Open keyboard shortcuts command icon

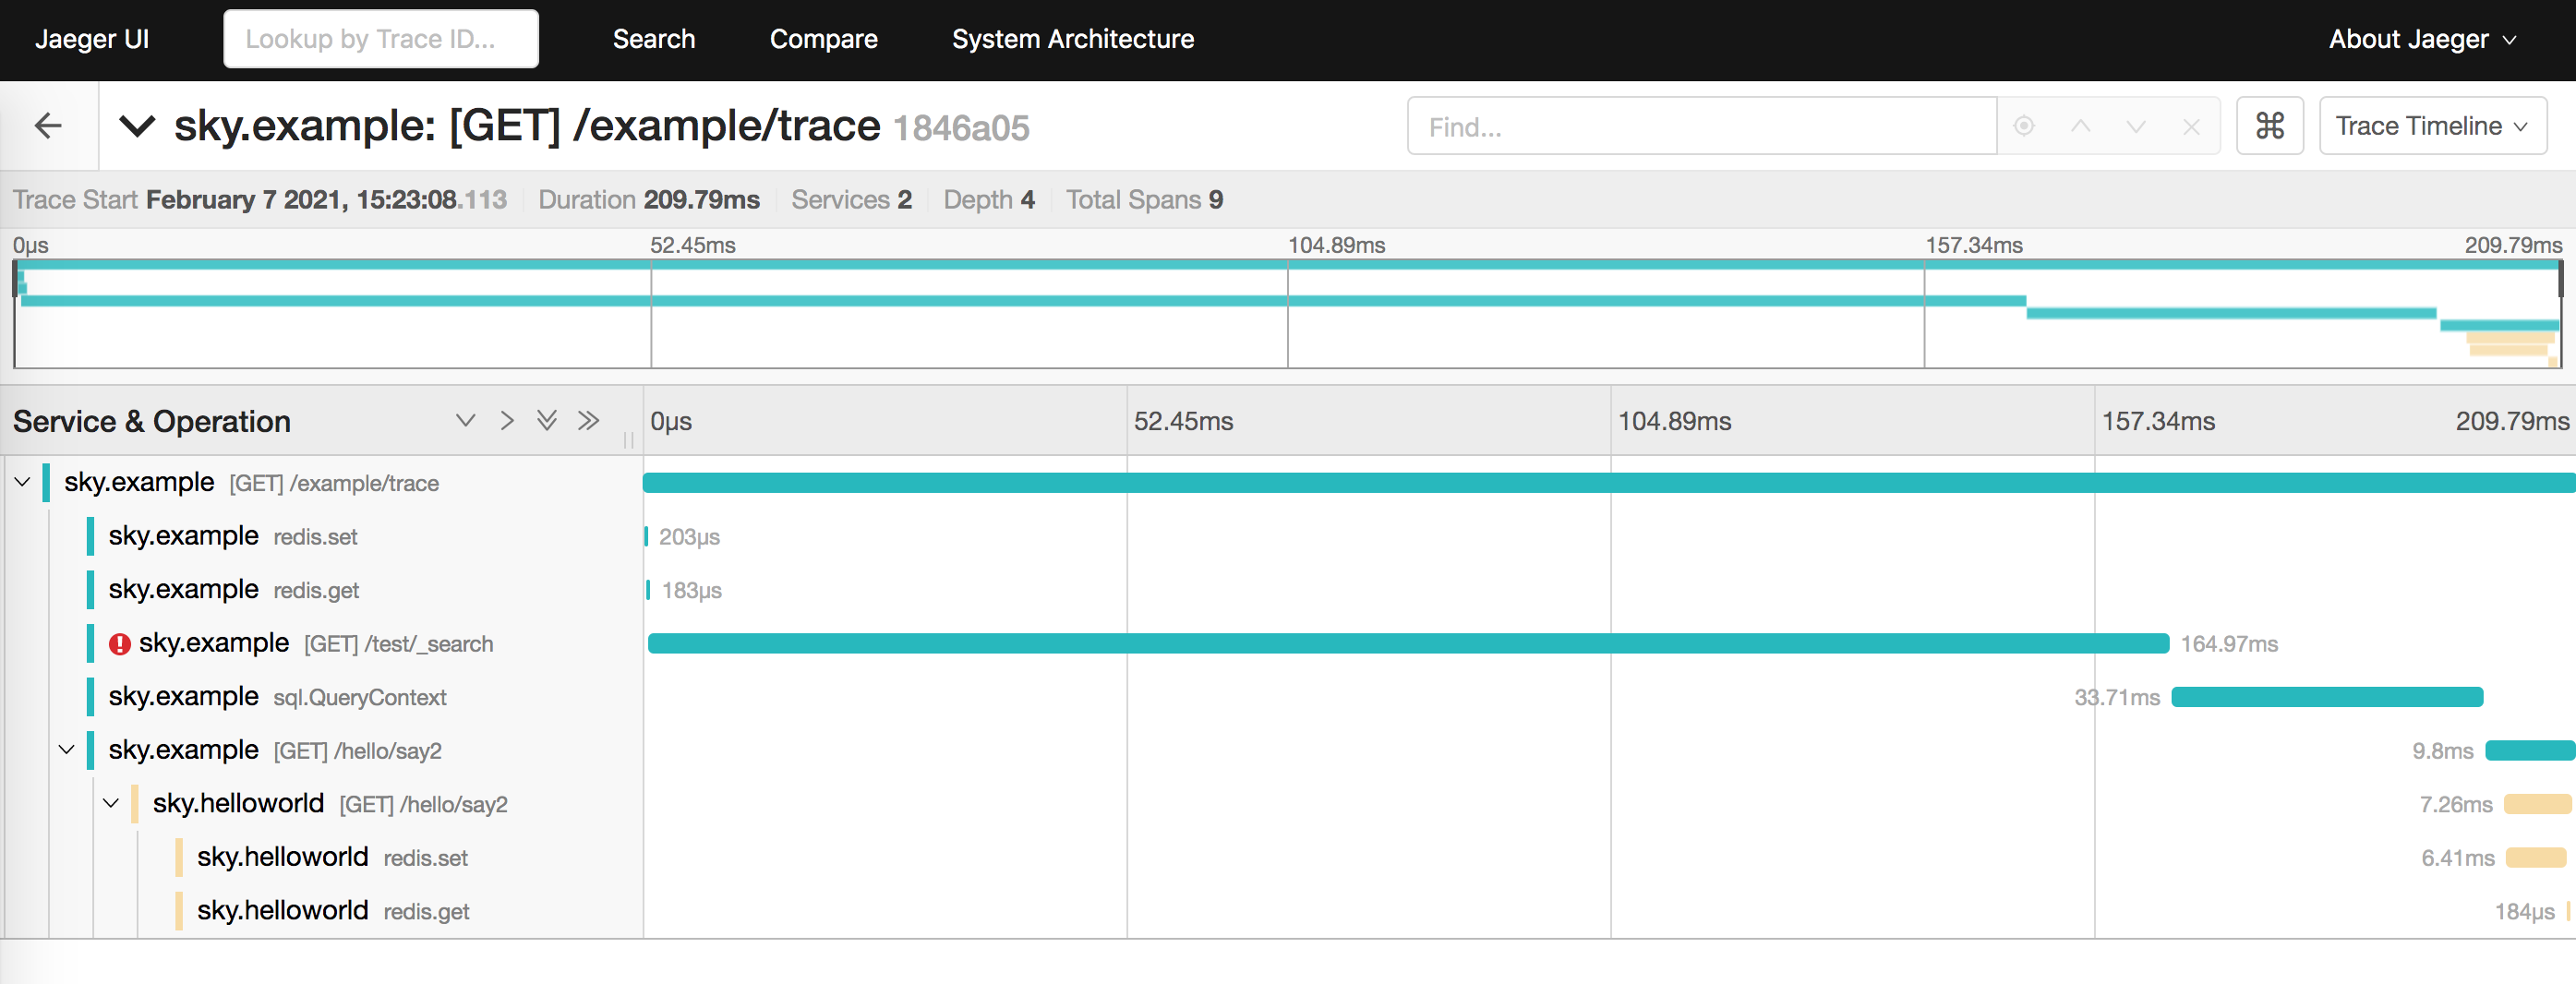(2269, 126)
